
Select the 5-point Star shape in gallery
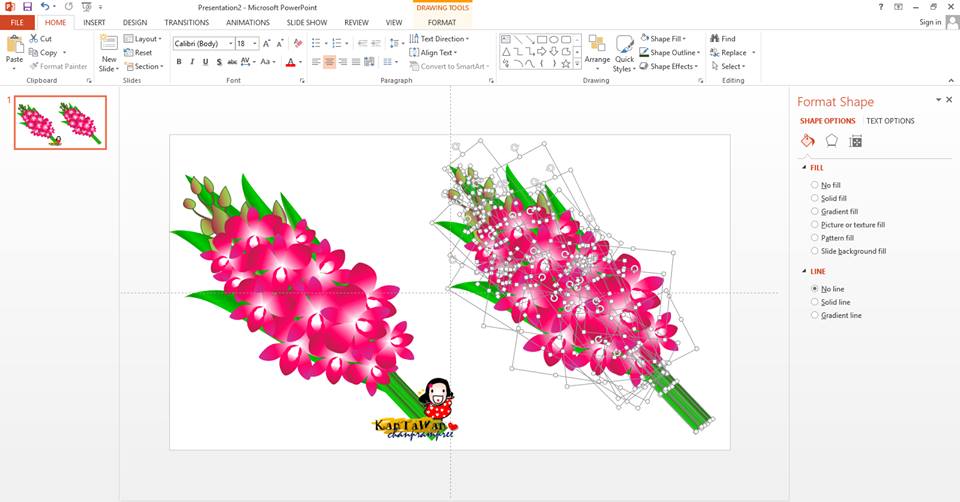[x=566, y=64]
